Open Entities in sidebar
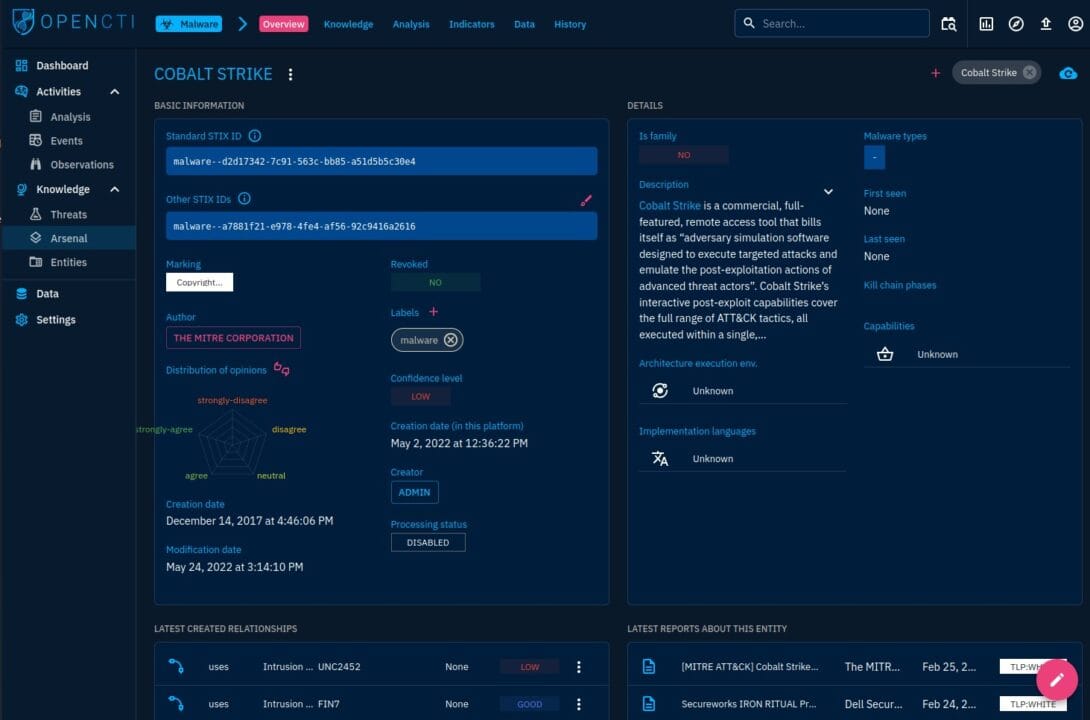This screenshot has width=1090, height=720. pos(68,262)
